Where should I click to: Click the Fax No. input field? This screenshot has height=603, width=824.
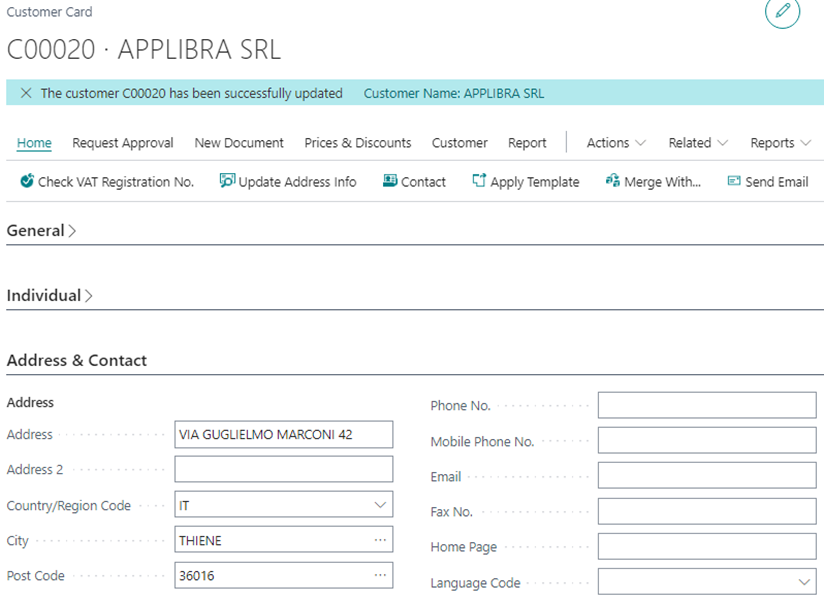point(707,511)
